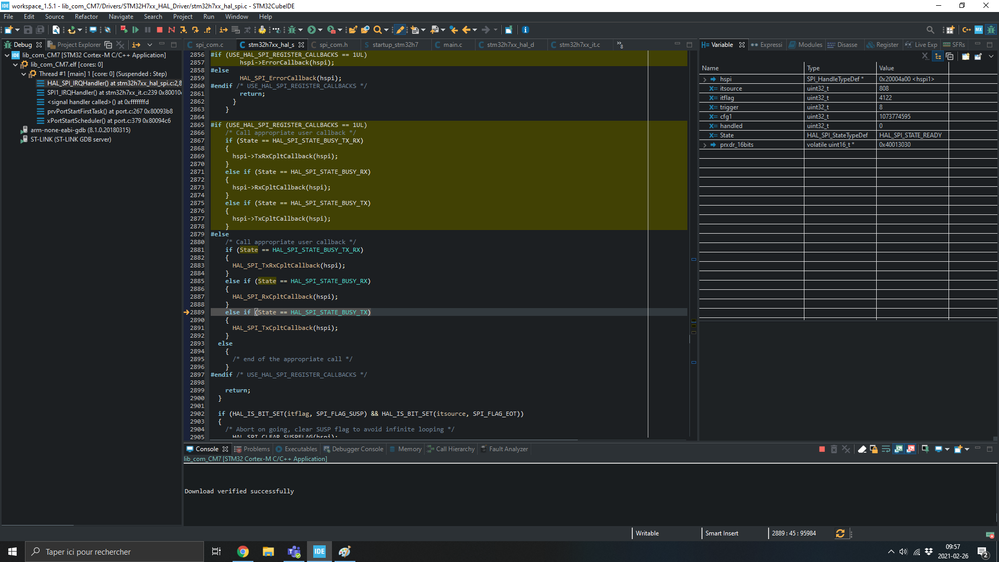Viewport: 999px width, 562px height.
Task: Click the Resume debug button
Action: (x=135, y=30)
